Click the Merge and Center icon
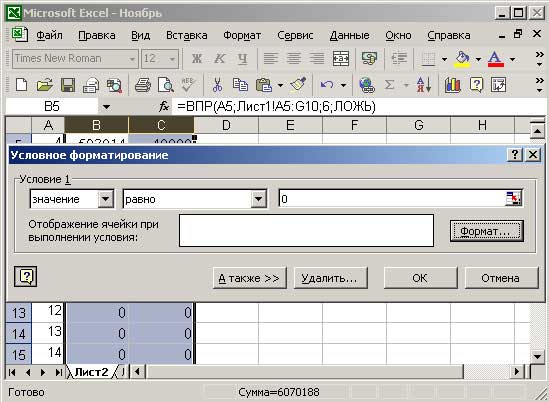 [x=341, y=58]
